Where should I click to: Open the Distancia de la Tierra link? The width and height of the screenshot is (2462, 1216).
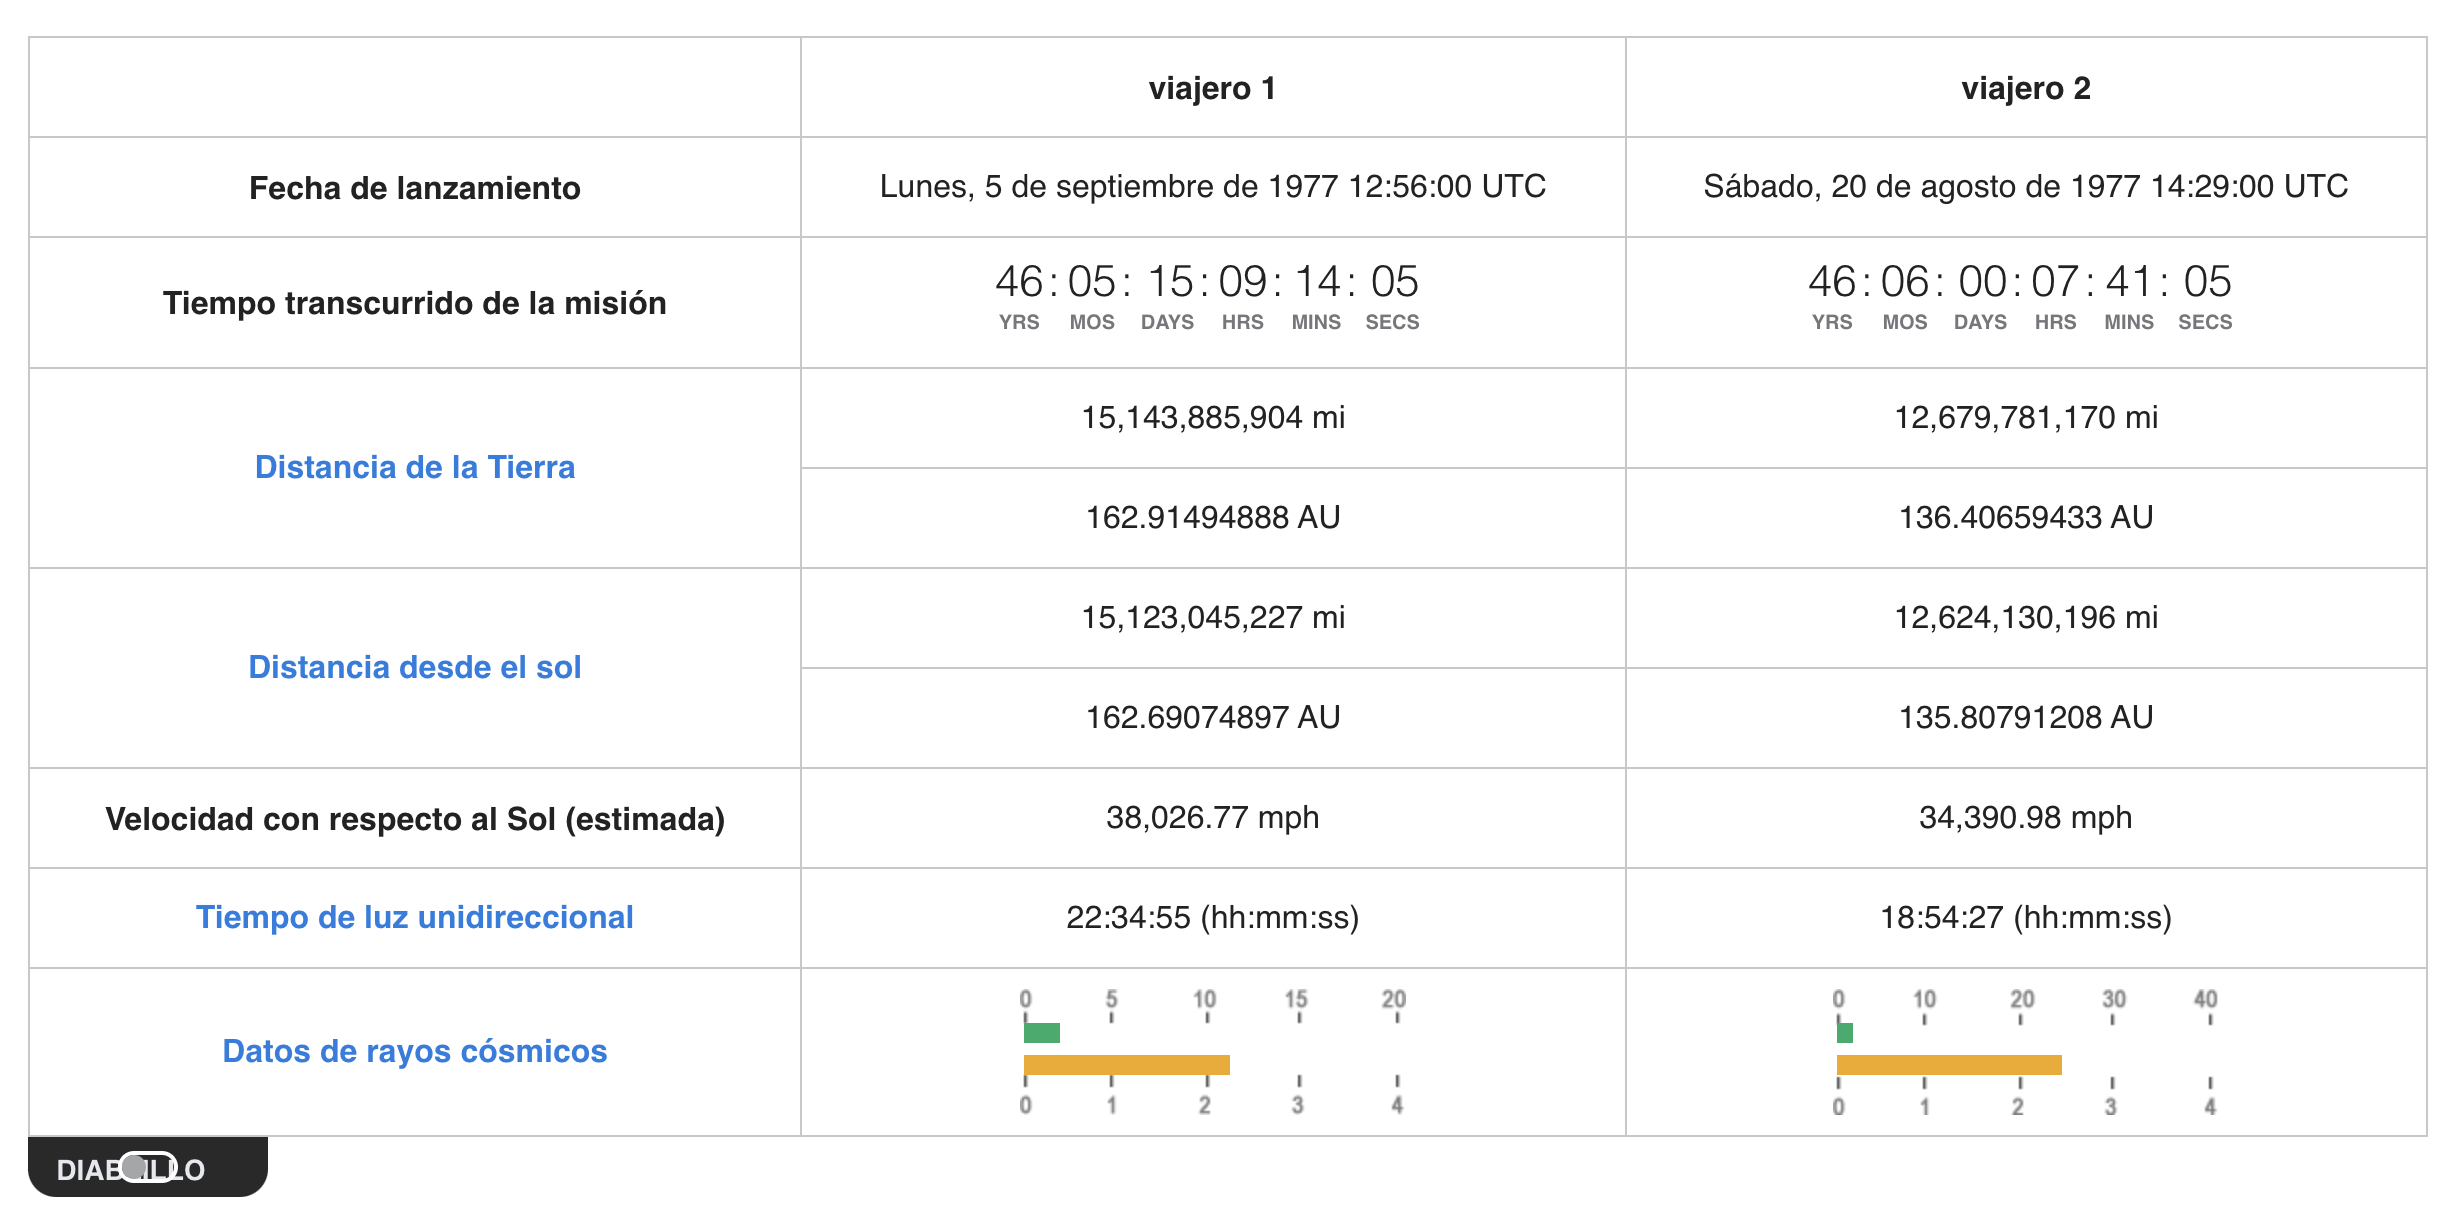414,467
